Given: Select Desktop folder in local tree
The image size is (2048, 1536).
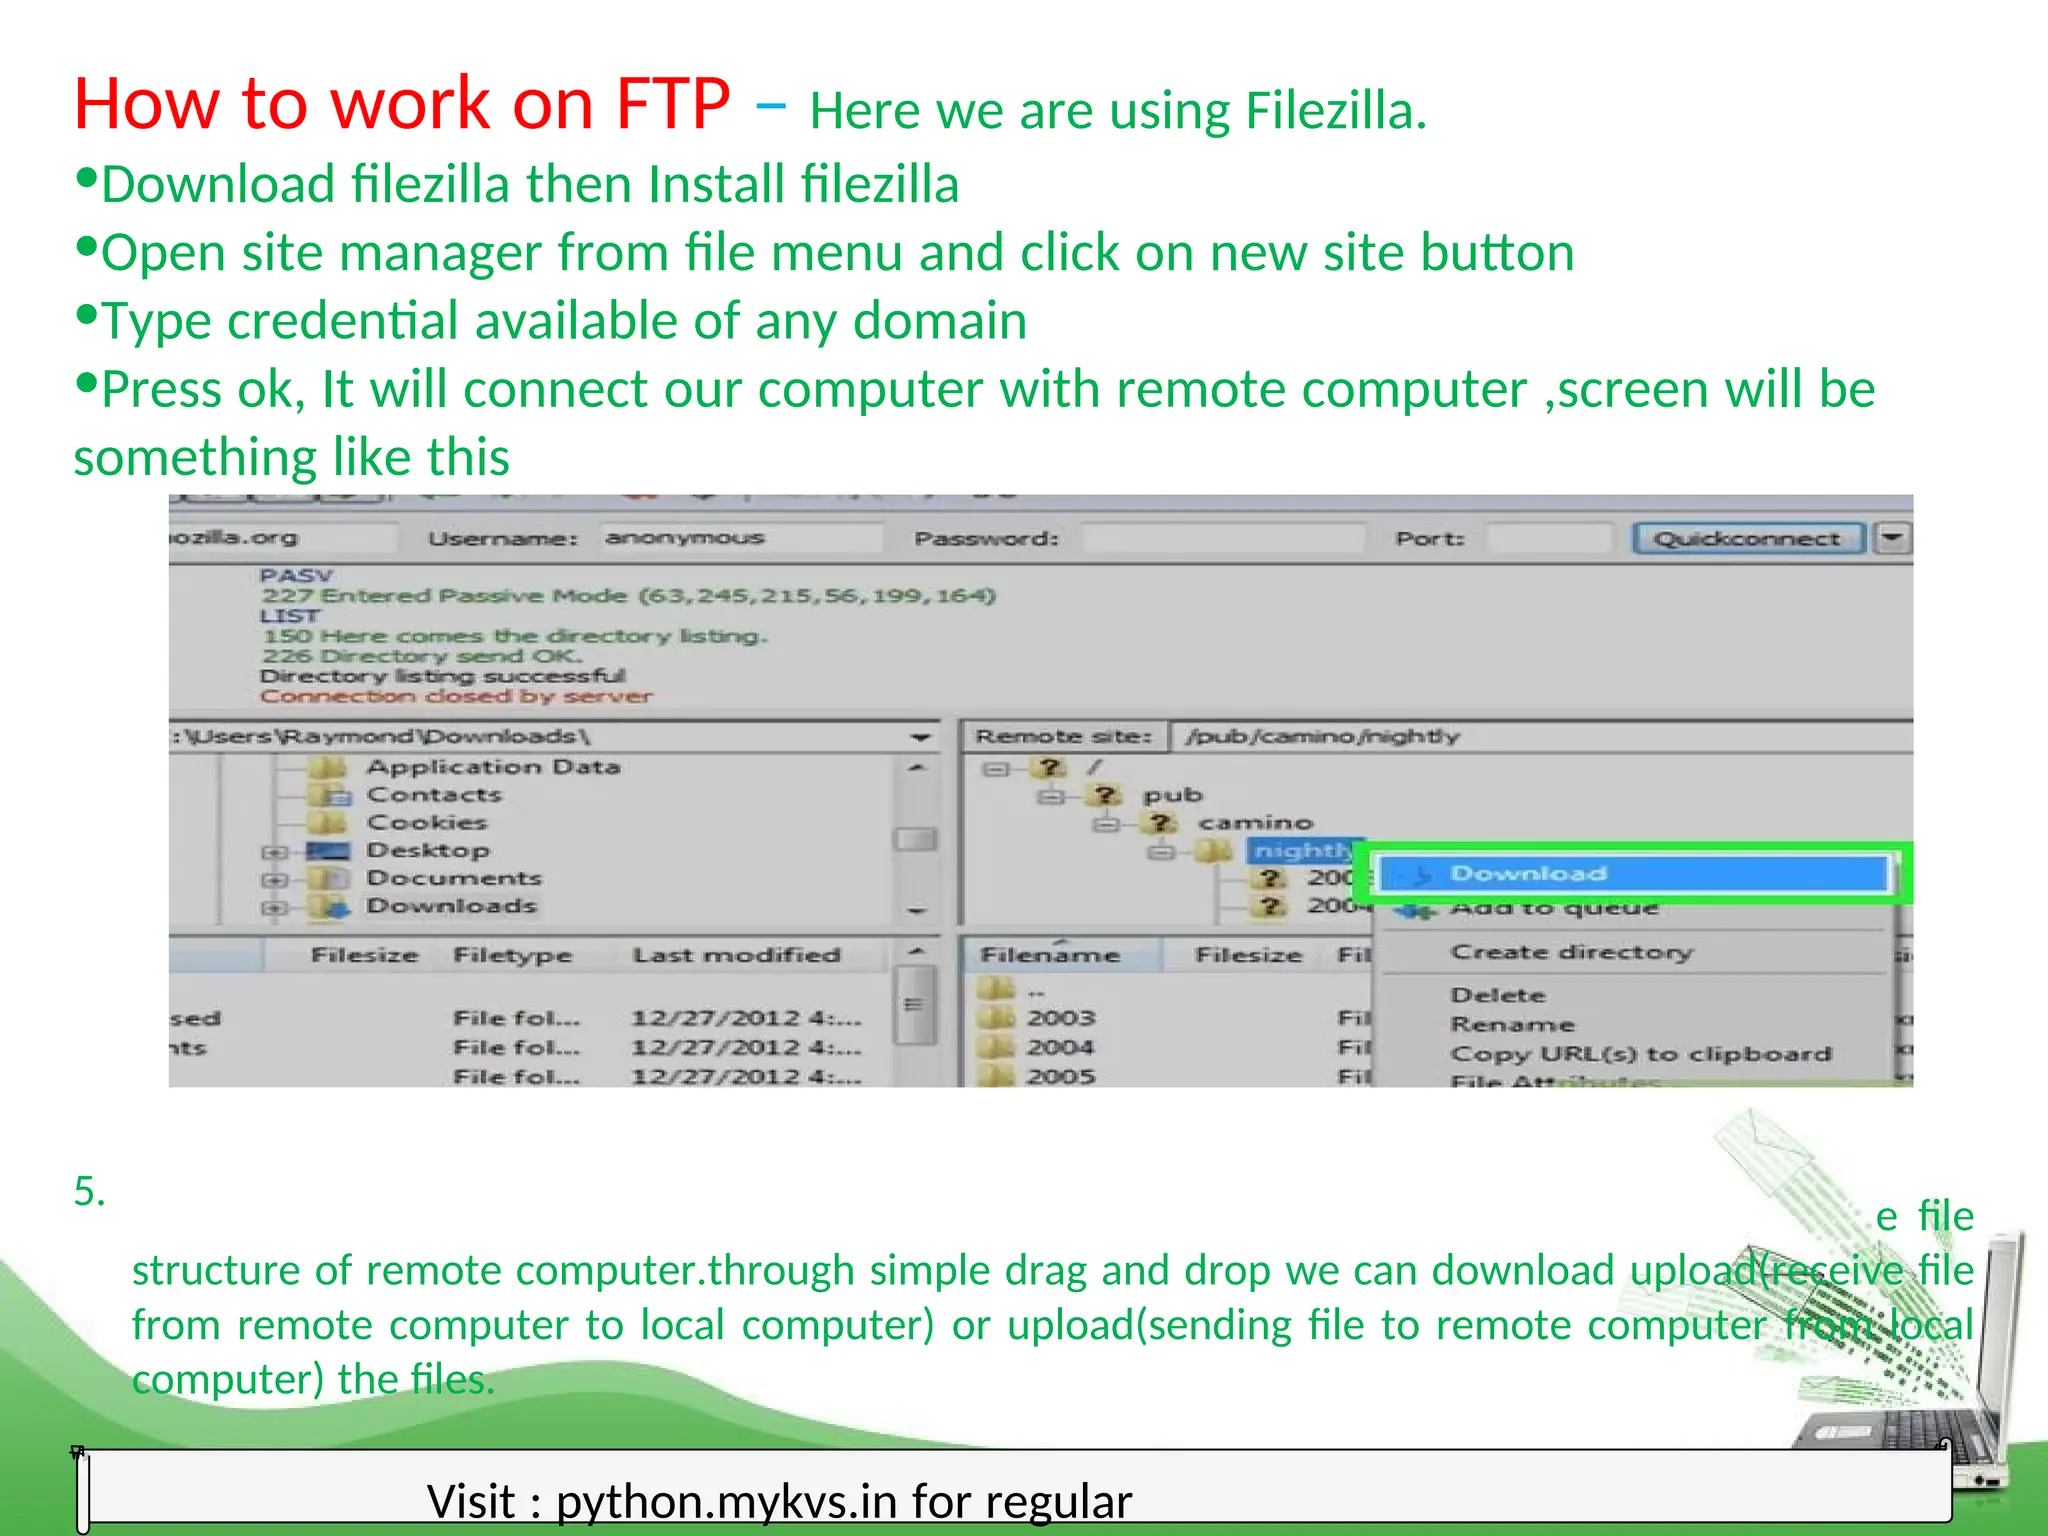Looking at the screenshot, I should 429,851.
